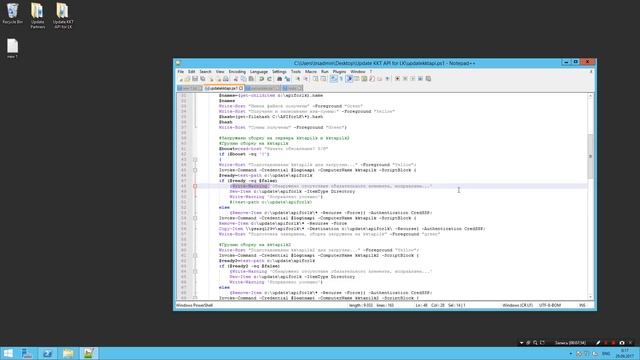
Task: Open the Macro menu
Action: tap(311, 71)
